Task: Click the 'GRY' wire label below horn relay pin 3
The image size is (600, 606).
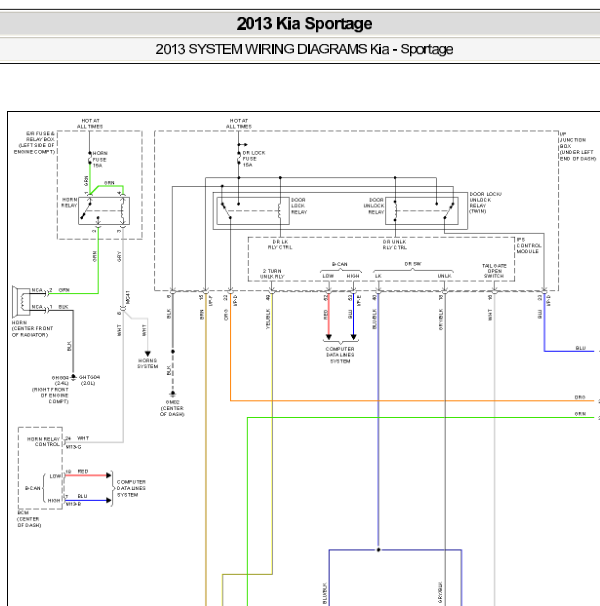Action: pos(119,256)
